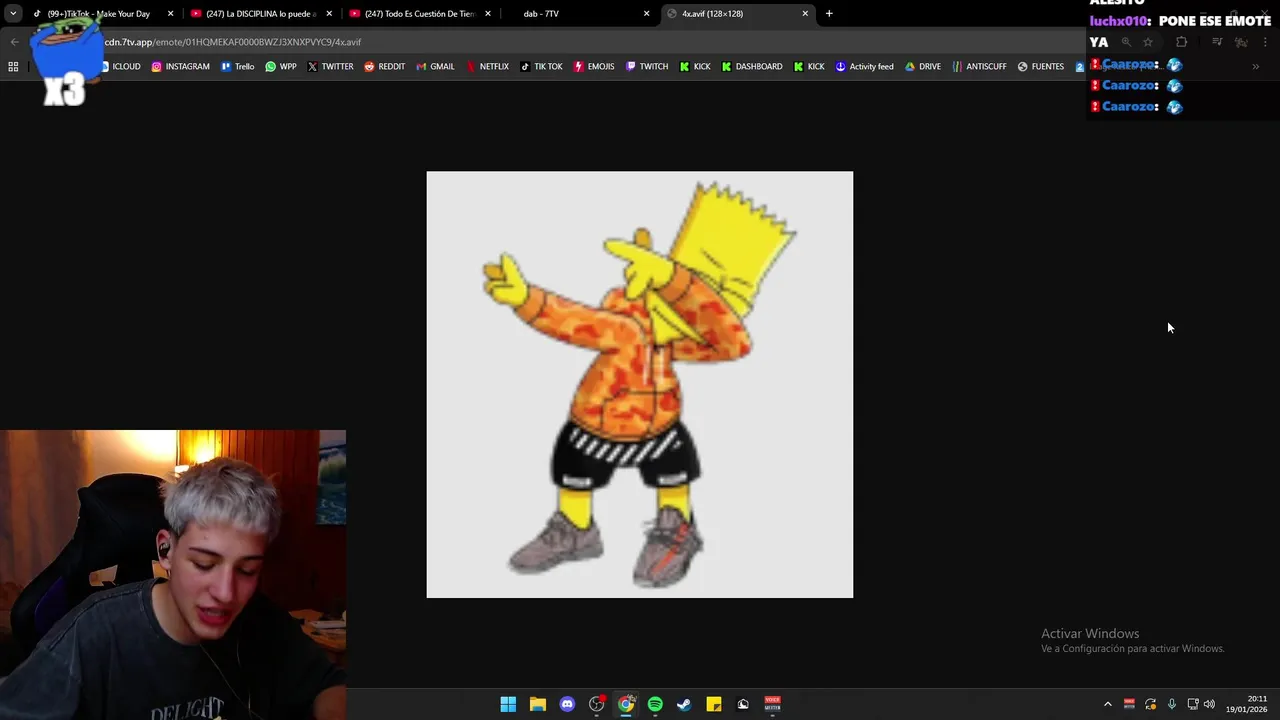The height and width of the screenshot is (720, 1280).
Task: Expand the hidden bookmarks overflow chevron
Action: [x=1256, y=67]
